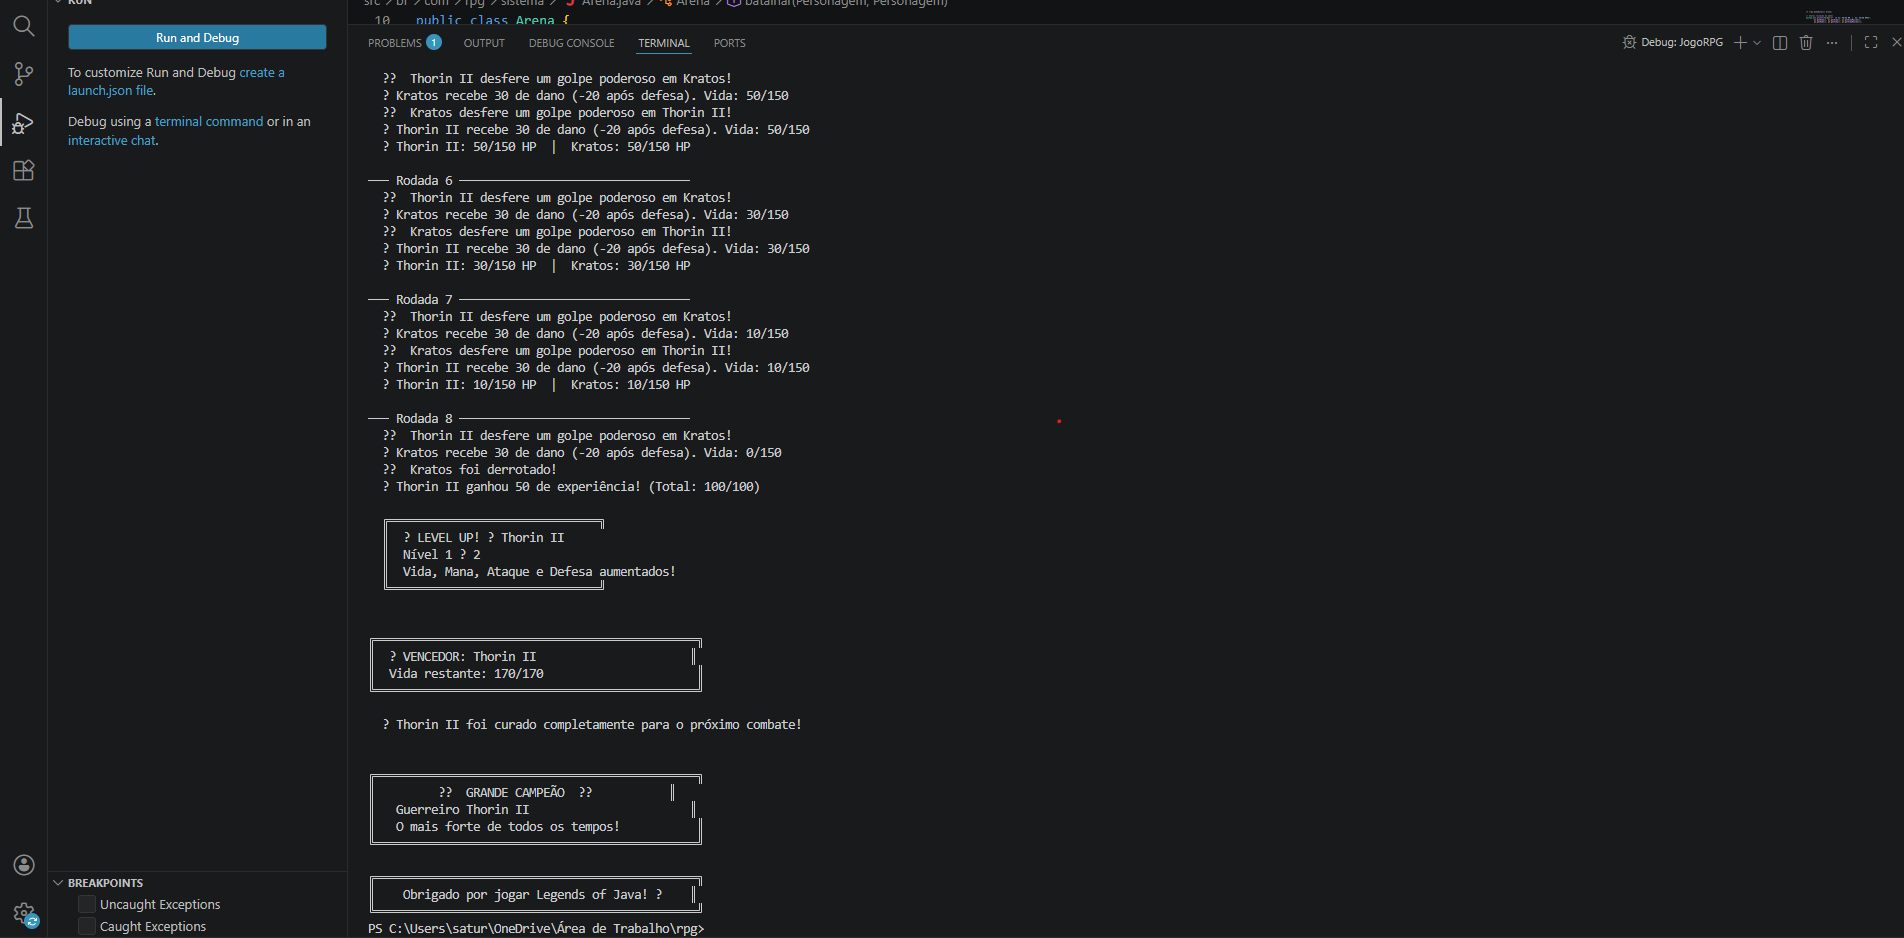Enable Uncaught Exceptions breakpoint
This screenshot has height=938, width=1904.
[87, 904]
